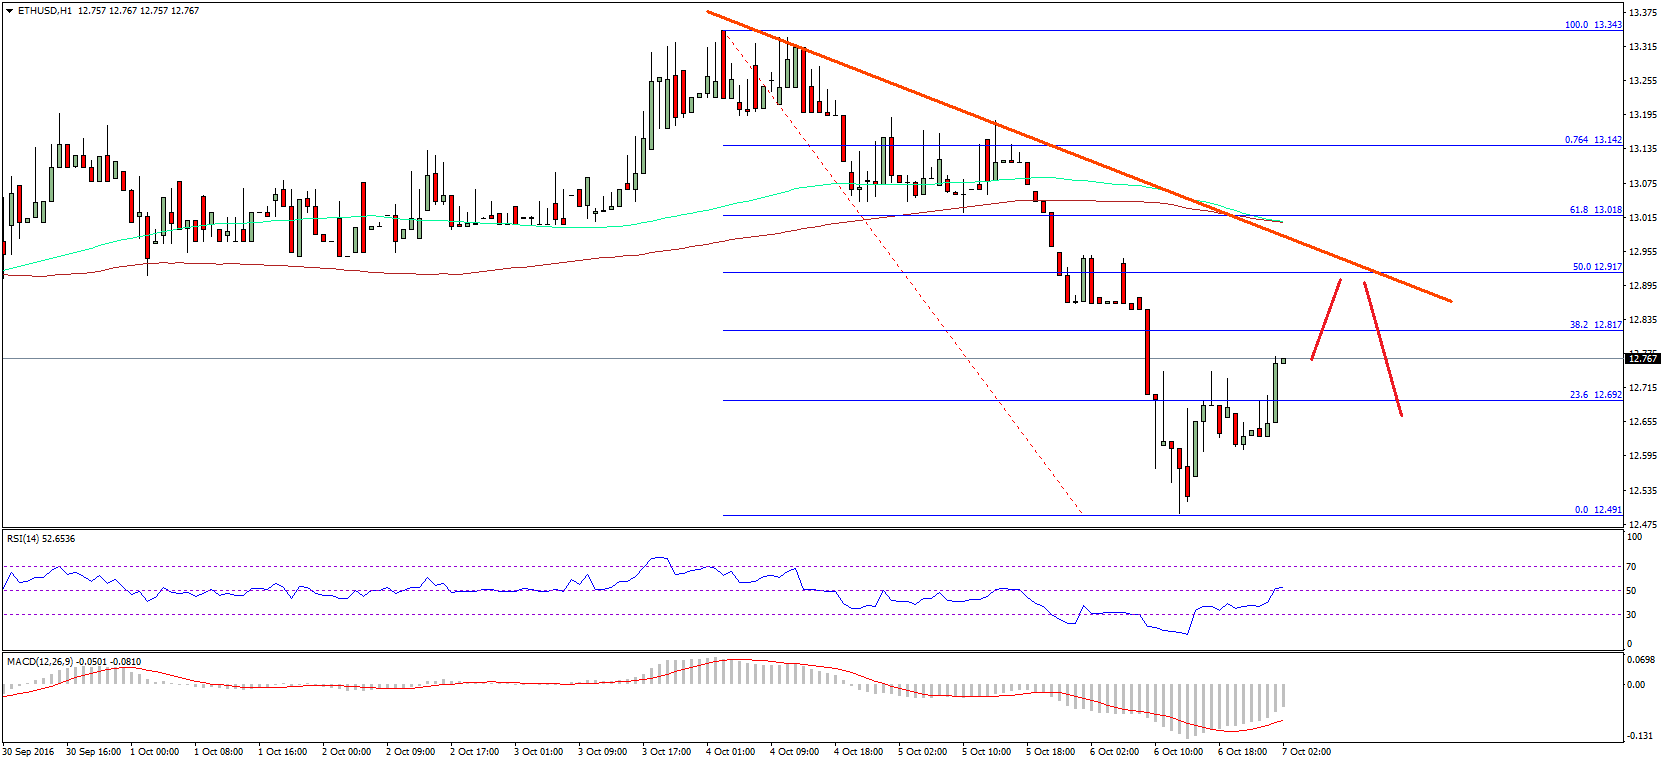Click the current price tag 12.767

(1643, 358)
